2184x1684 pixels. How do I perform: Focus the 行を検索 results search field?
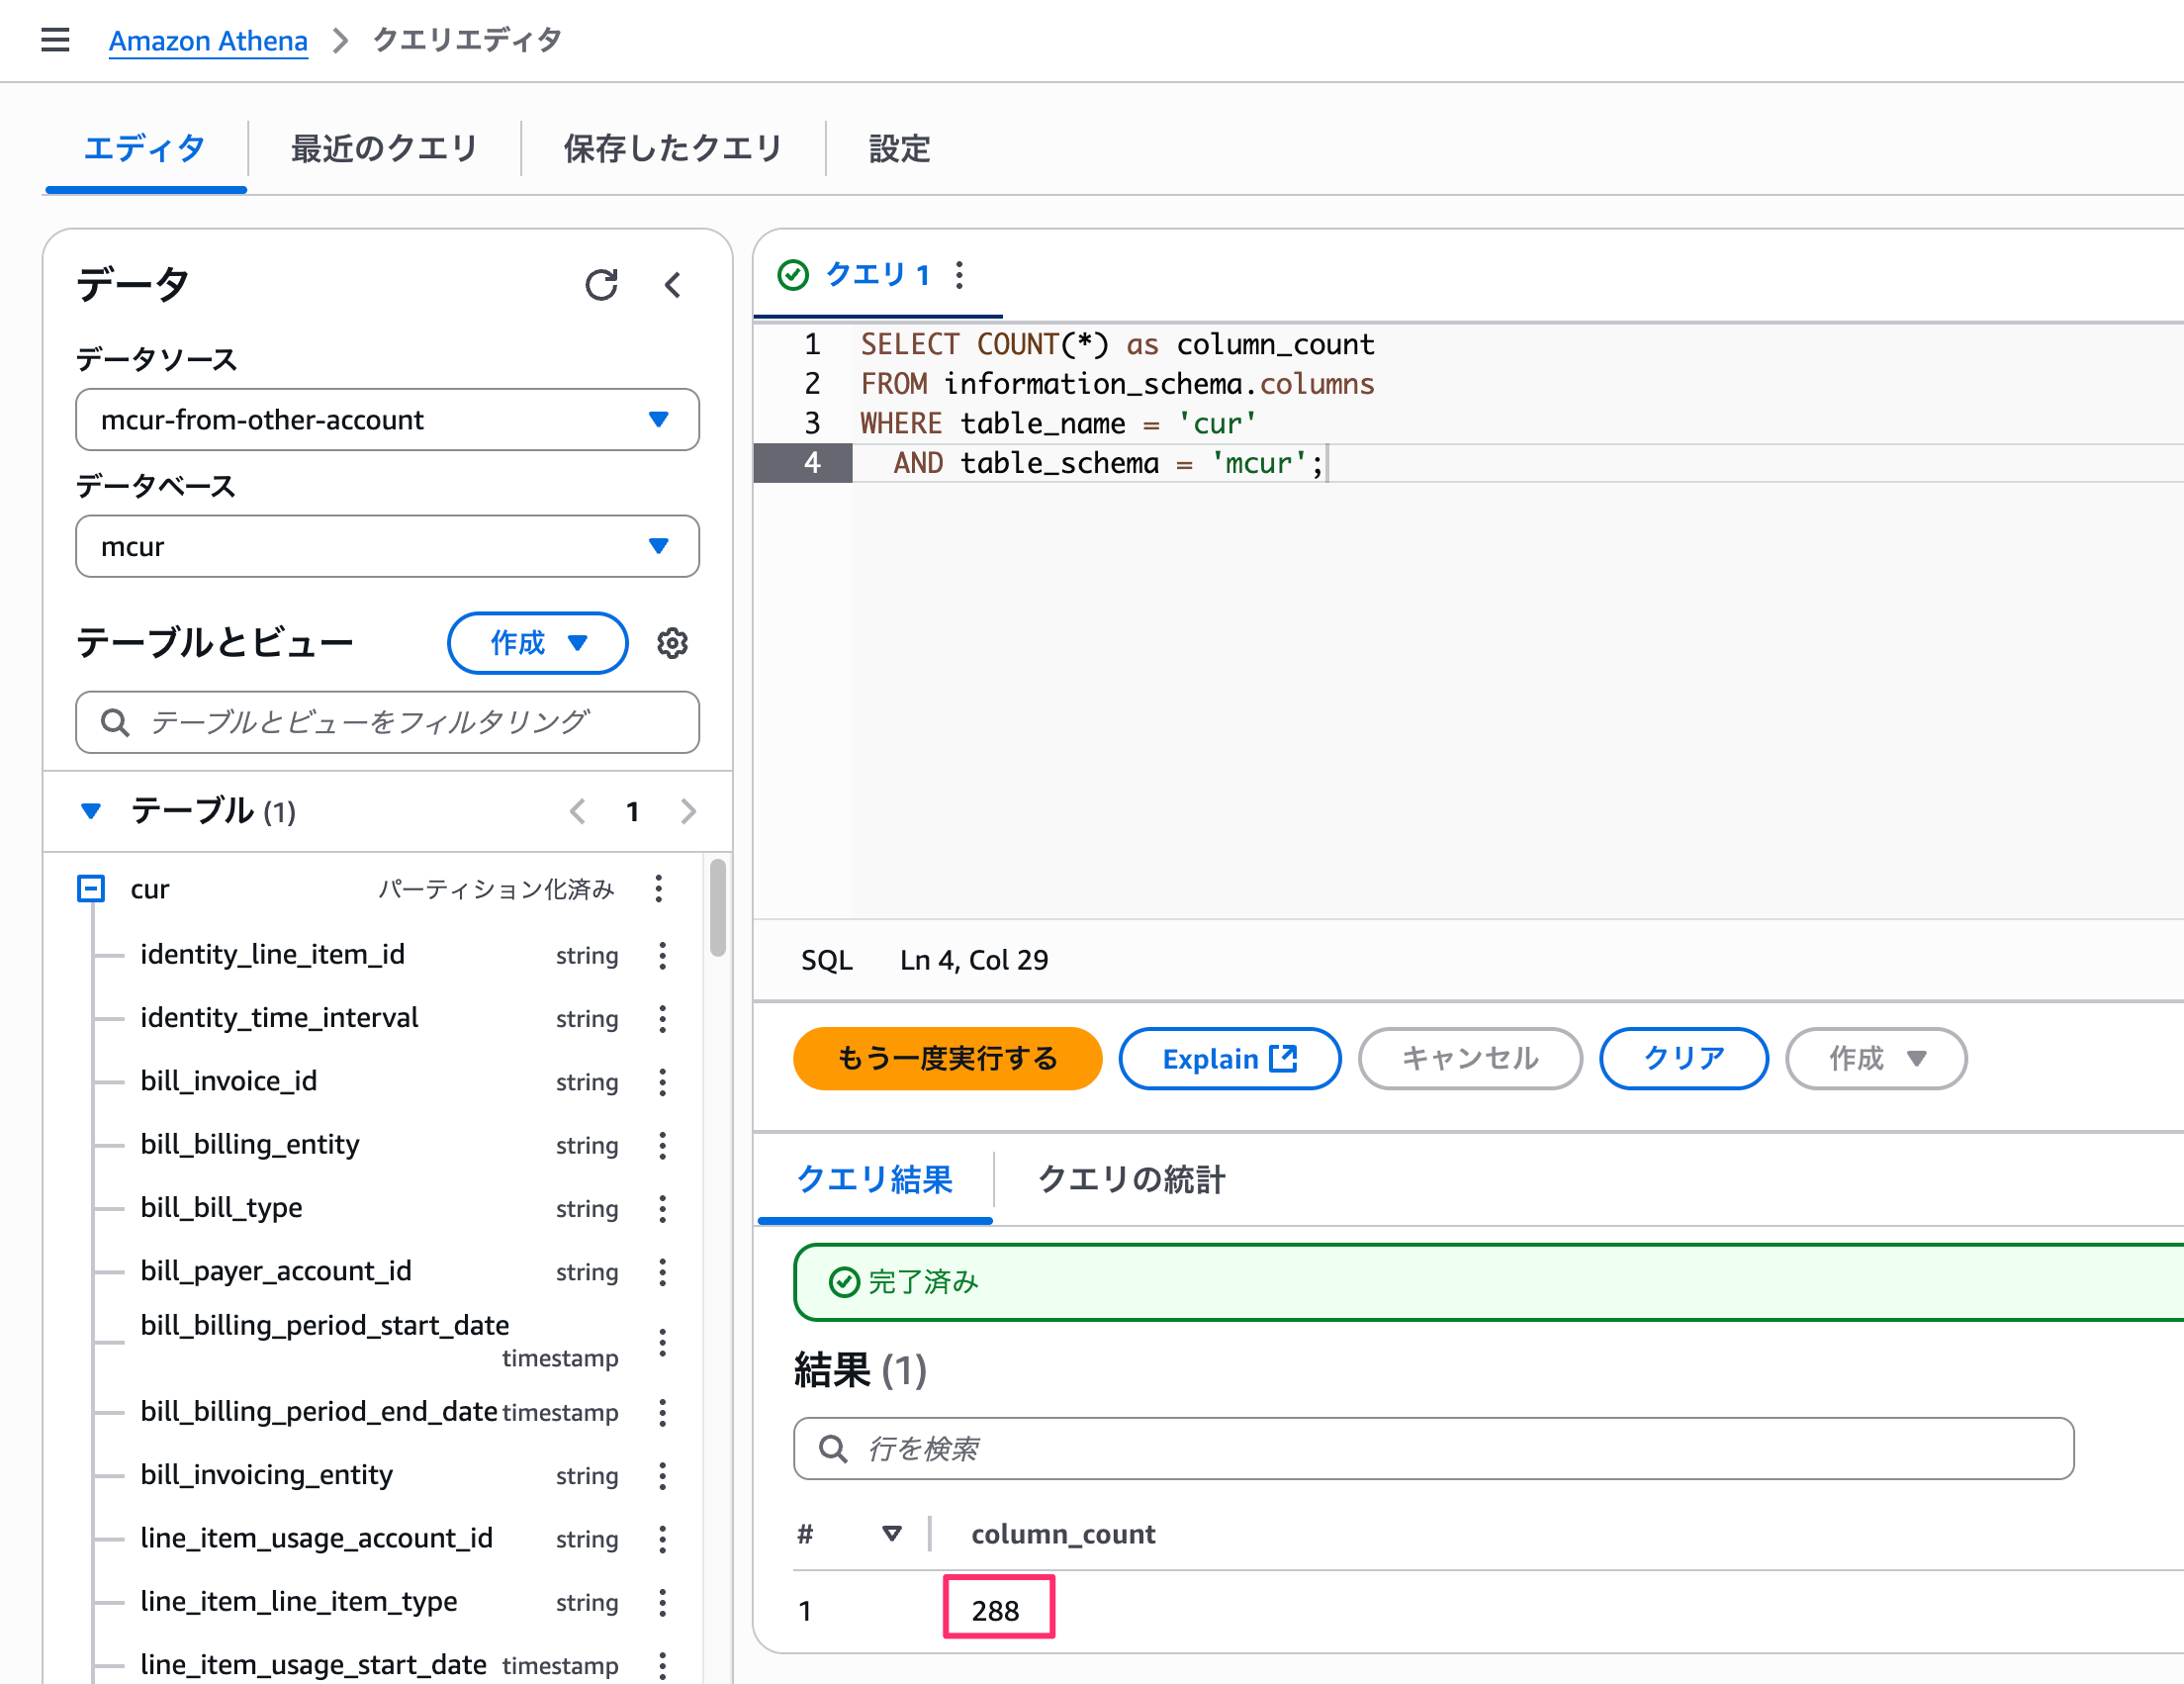point(1433,1448)
